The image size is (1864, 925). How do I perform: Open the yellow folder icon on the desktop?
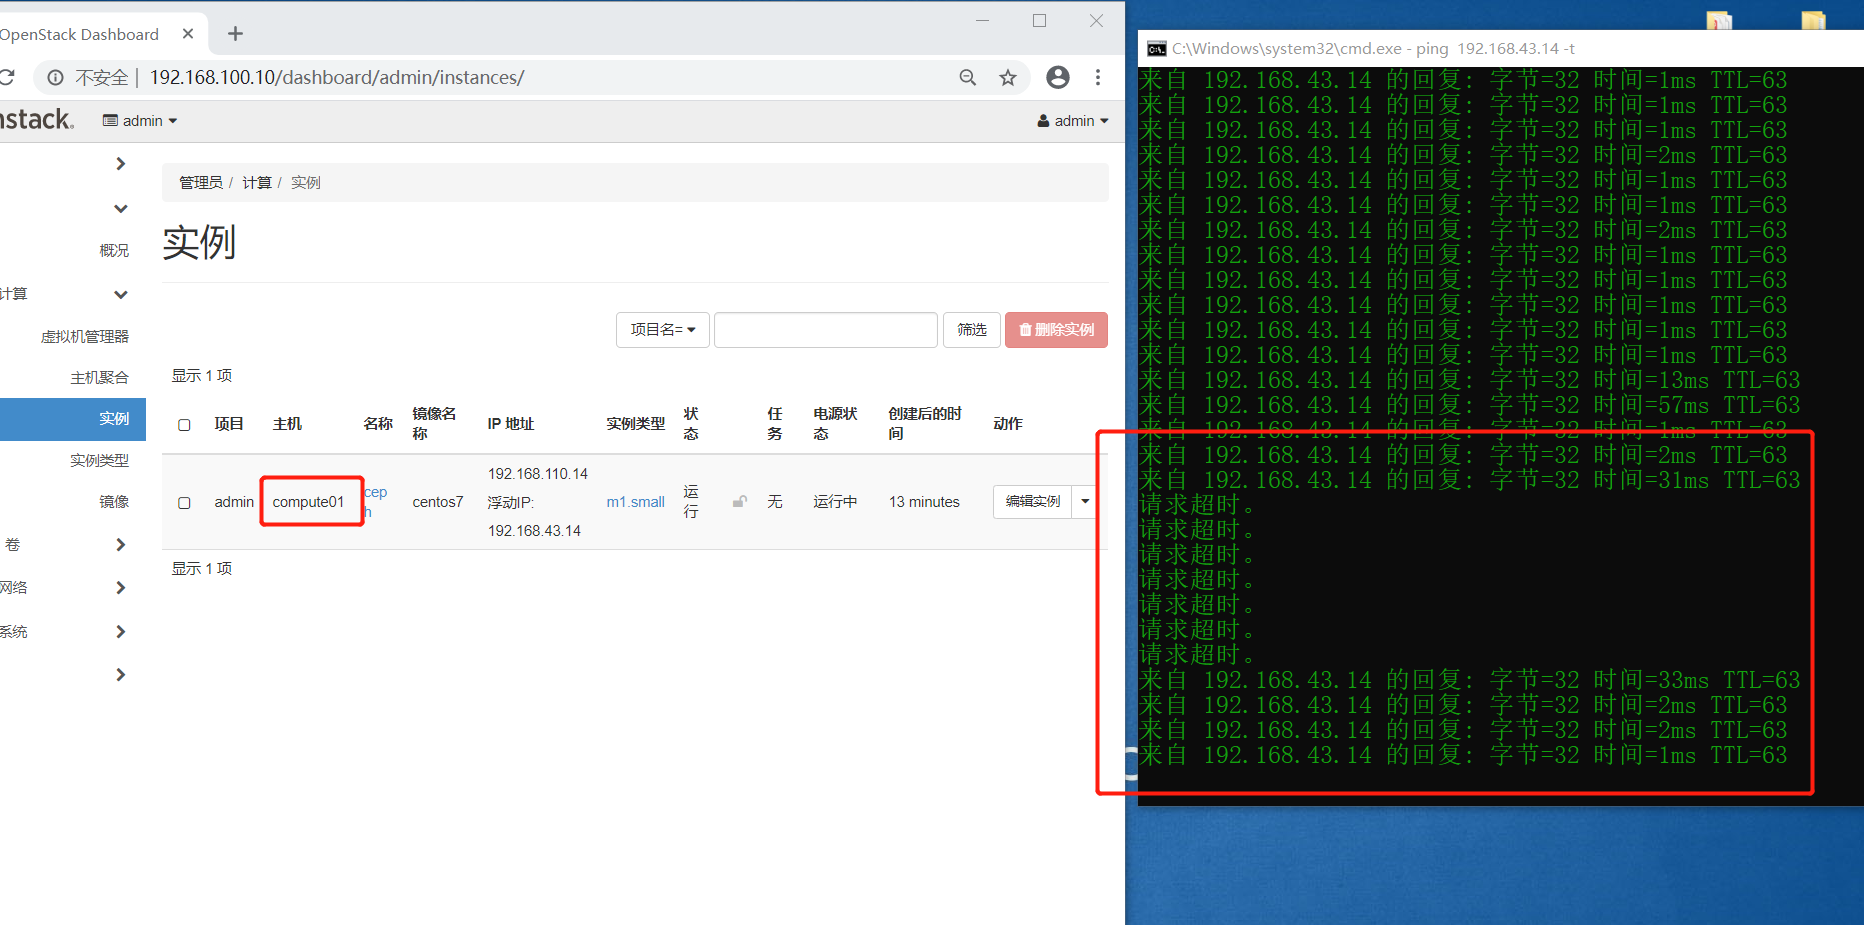pos(1812,20)
